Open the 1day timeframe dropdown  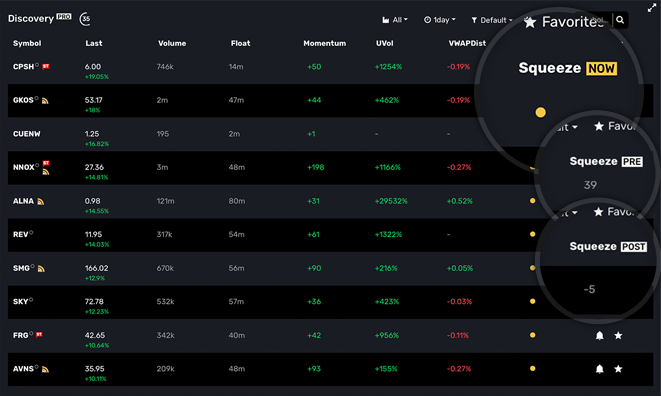click(x=440, y=20)
